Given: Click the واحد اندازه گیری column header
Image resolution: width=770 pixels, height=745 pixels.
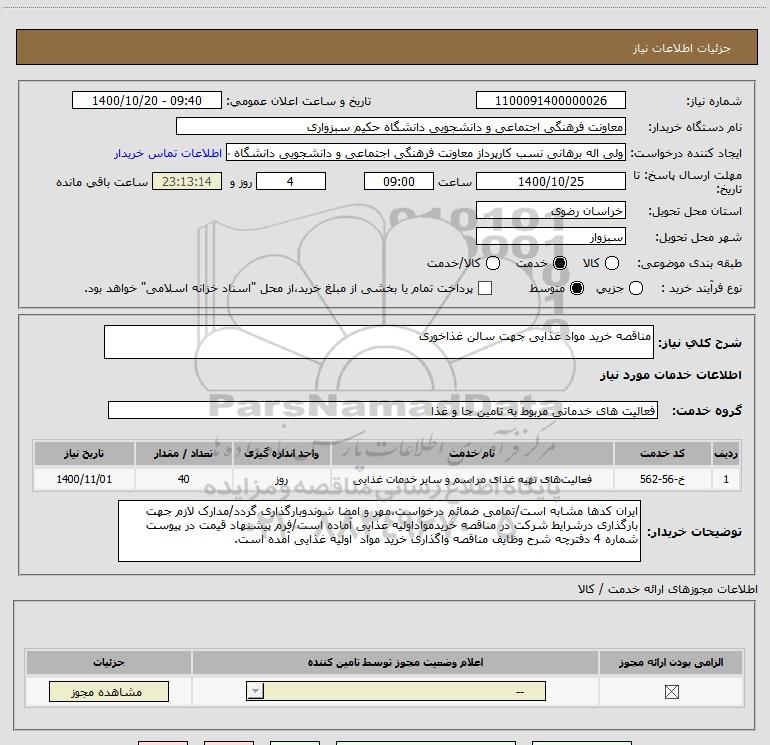Looking at the screenshot, I should [281, 453].
